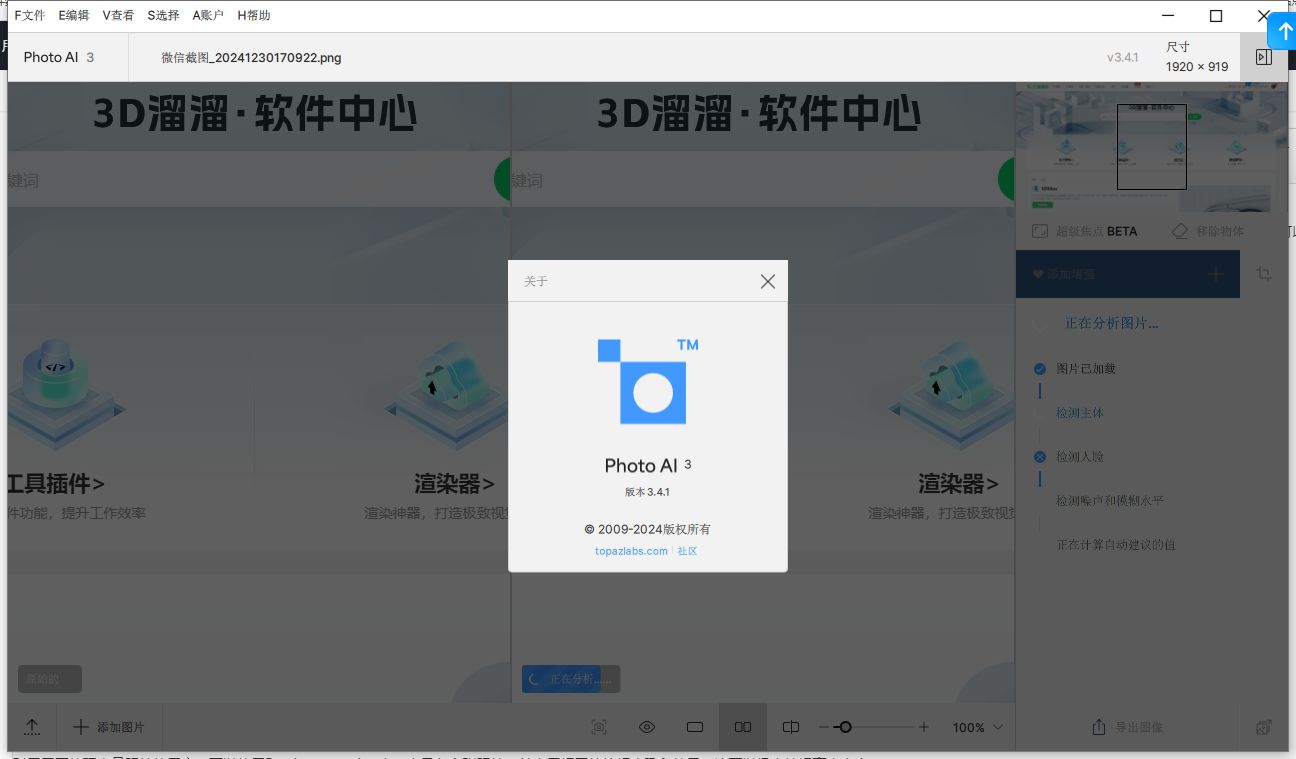Screen dimensions: 1296x759
Task: Click the 原始的 label on left preview
Action: pos(50,679)
